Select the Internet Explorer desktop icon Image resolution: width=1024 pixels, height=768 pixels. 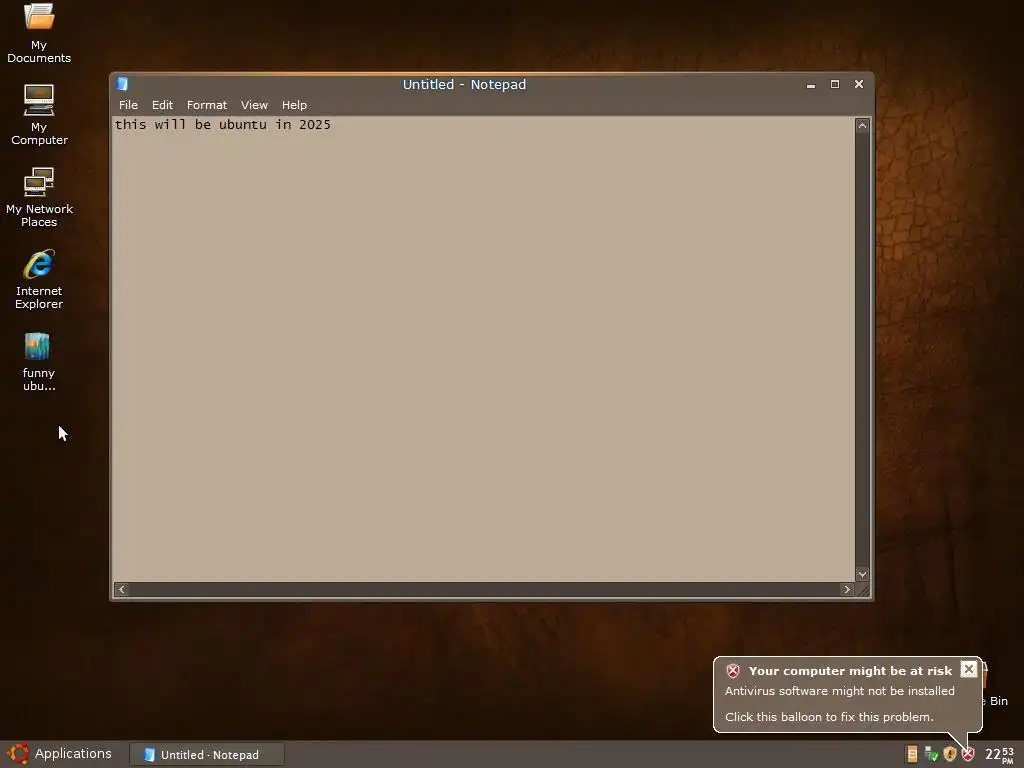coord(39,280)
